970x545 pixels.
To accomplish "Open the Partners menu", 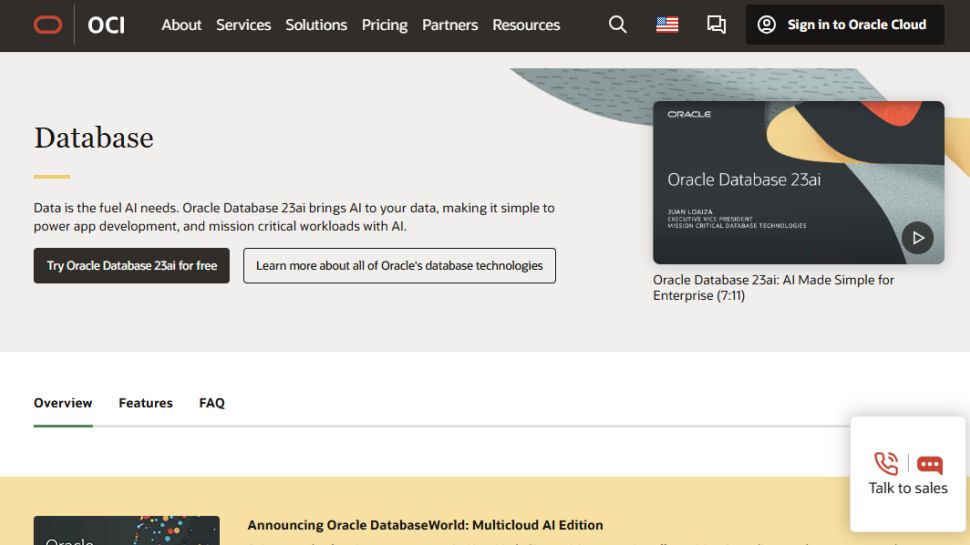I will tap(450, 25).
